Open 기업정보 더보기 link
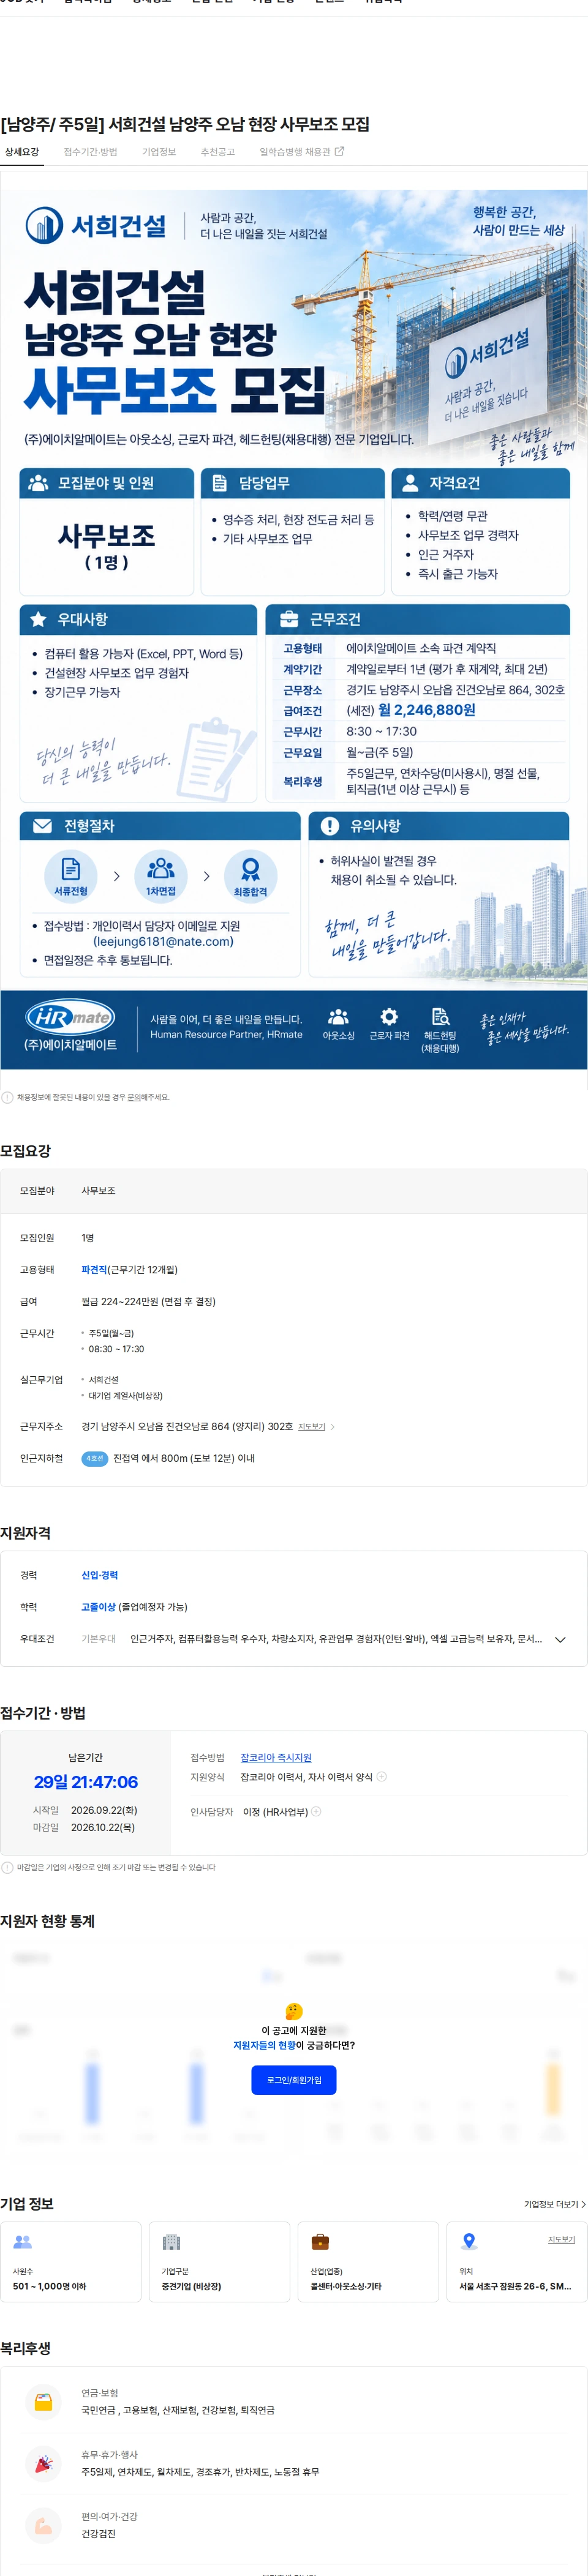The image size is (588, 2576). [x=554, y=2204]
